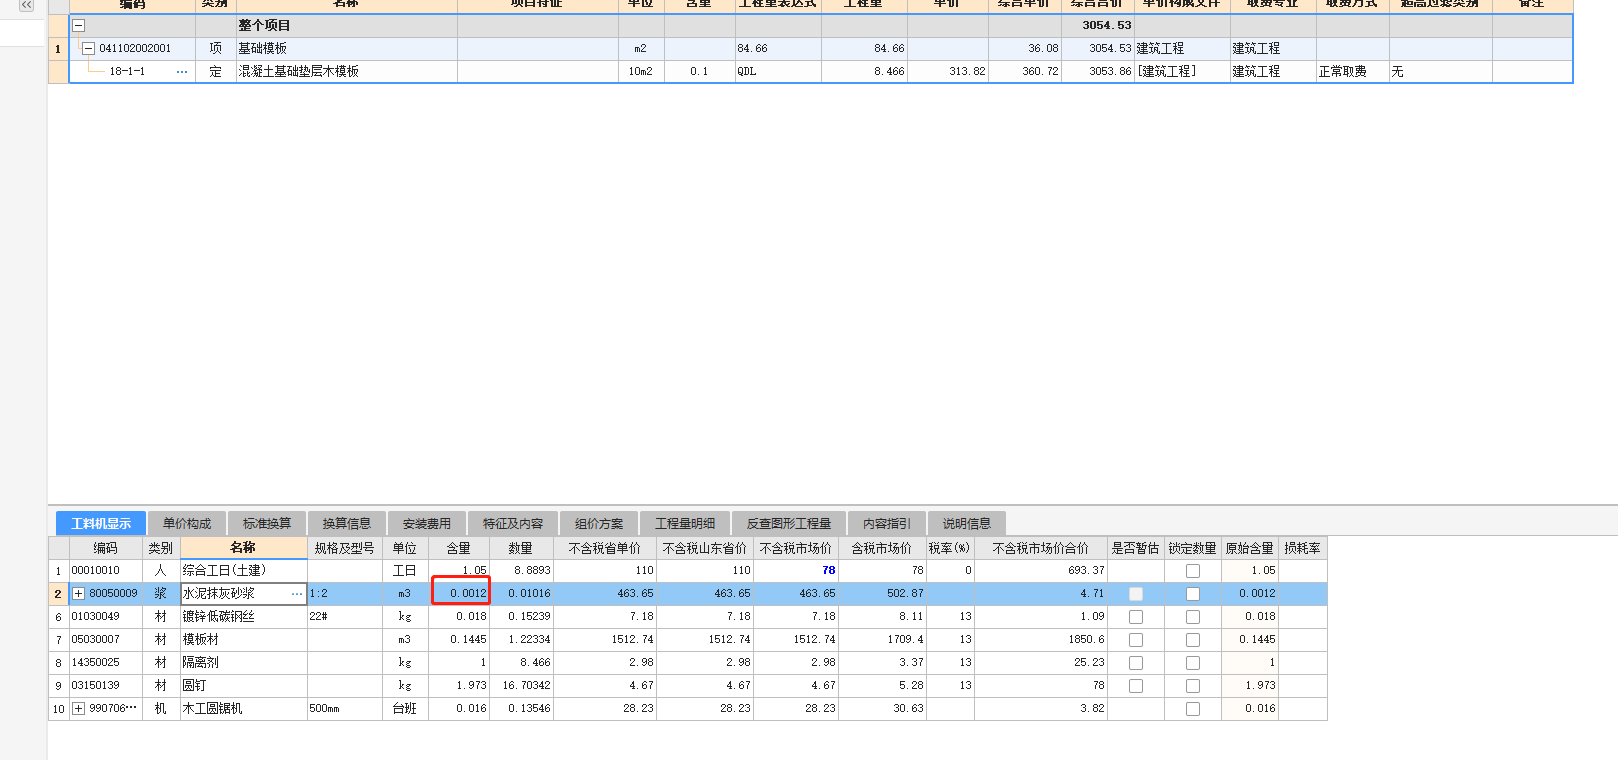Toggle 是否暂估 checkbox for 水泥抹灰砂浆
This screenshot has height=760, width=1618.
click(1136, 594)
